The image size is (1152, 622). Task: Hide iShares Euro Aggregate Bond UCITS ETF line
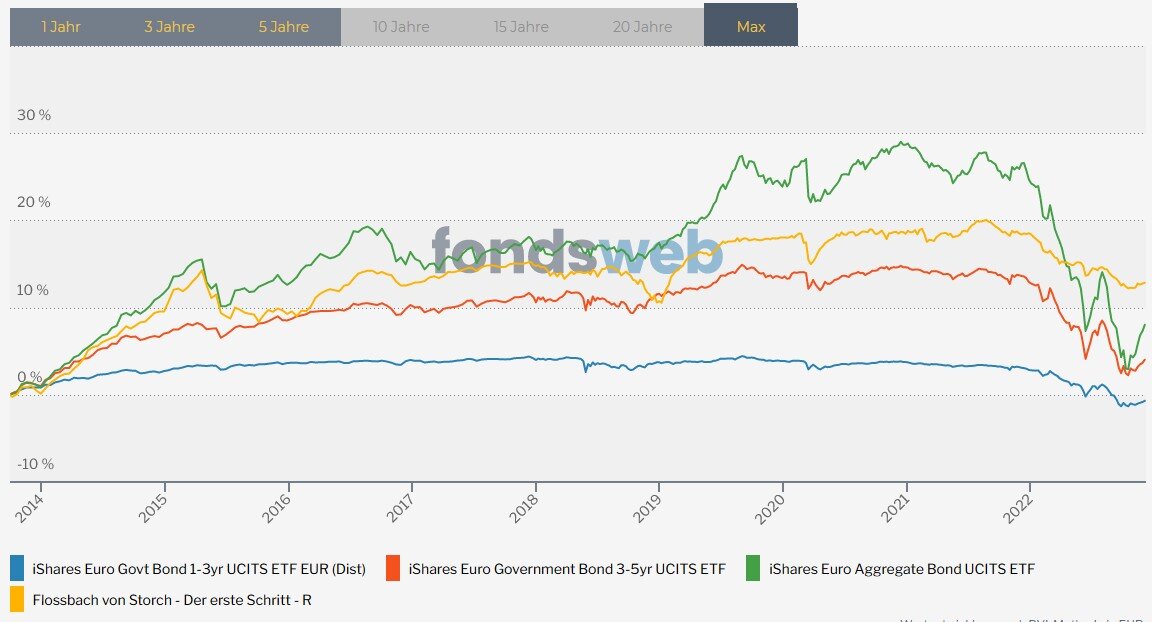click(x=901, y=569)
